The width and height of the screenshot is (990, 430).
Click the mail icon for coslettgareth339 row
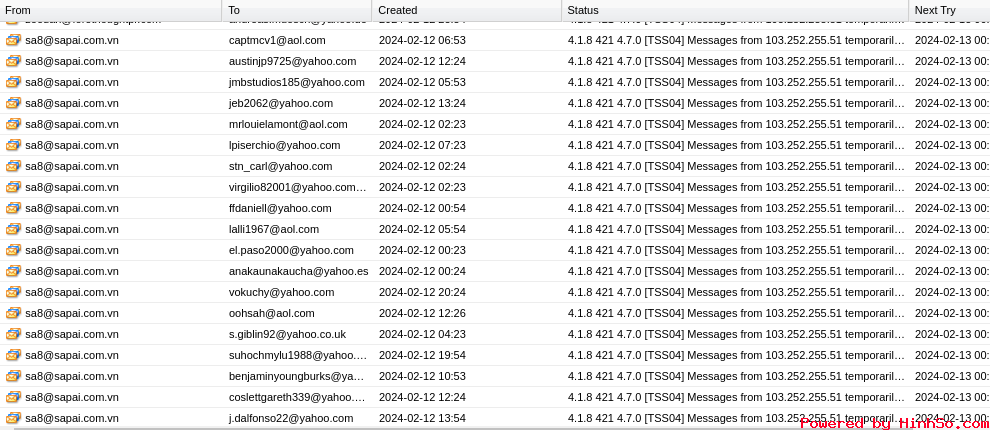click(x=13, y=397)
